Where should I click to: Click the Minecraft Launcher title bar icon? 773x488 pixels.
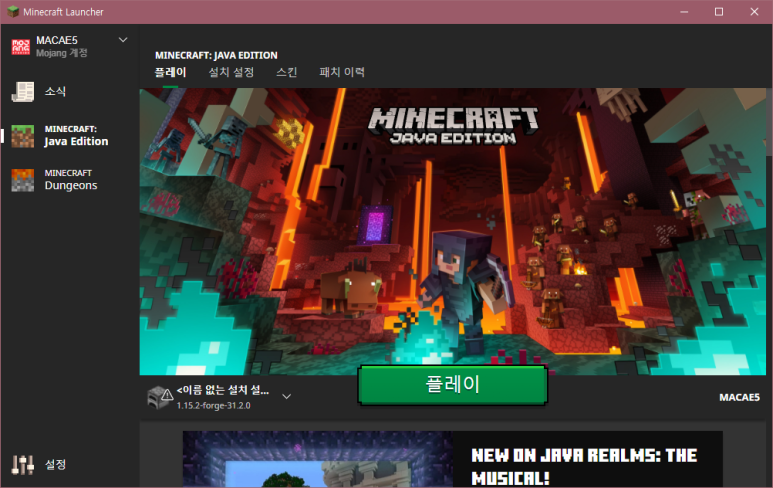click(13, 11)
